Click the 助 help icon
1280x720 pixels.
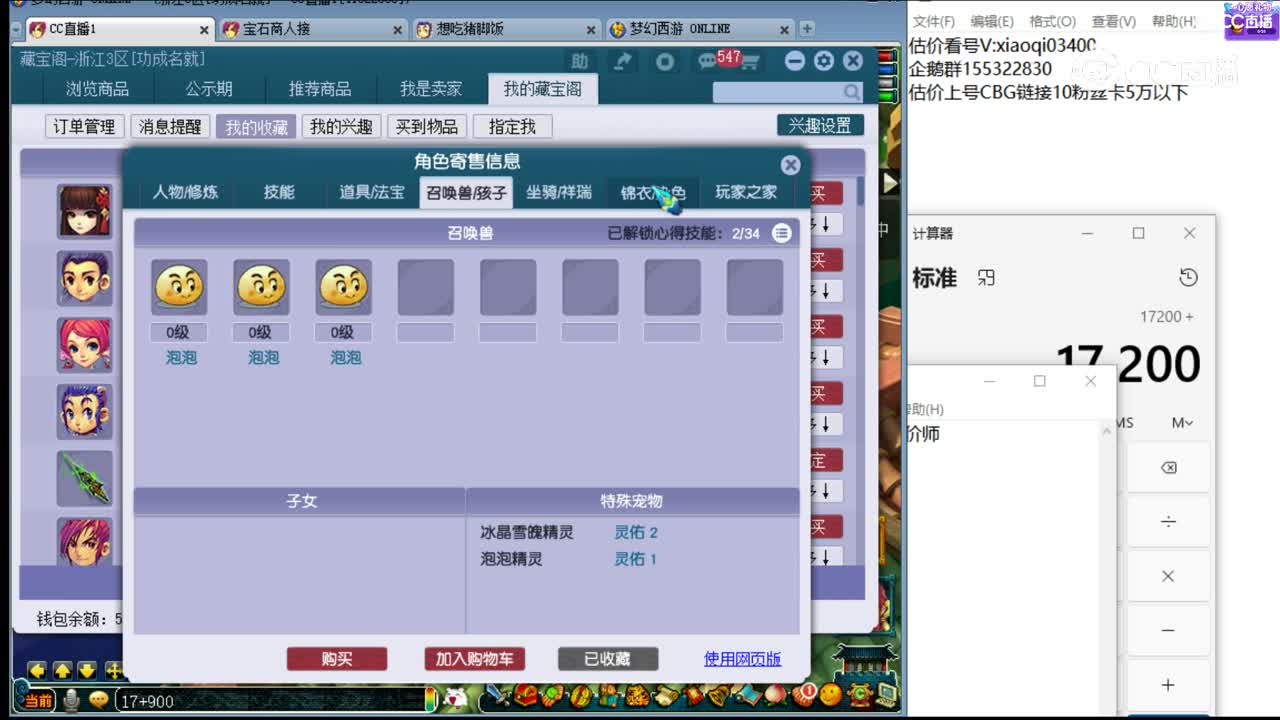tap(580, 61)
